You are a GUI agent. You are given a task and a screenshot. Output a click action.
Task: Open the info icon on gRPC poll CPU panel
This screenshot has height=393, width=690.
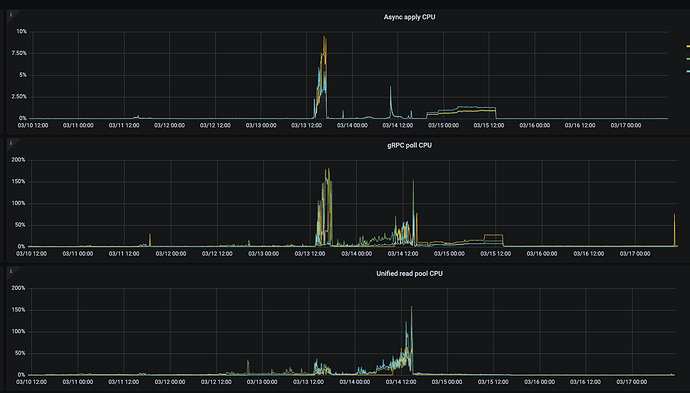[x=11, y=143]
